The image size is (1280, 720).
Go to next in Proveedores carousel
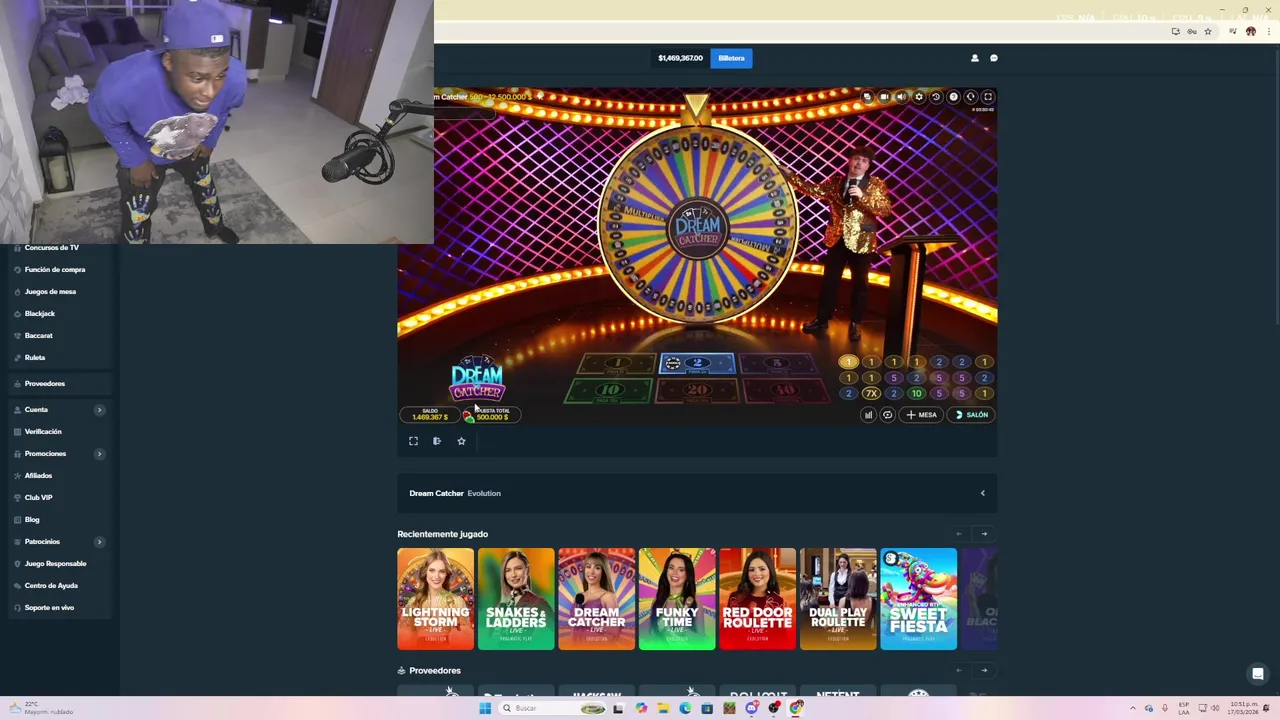click(x=984, y=671)
